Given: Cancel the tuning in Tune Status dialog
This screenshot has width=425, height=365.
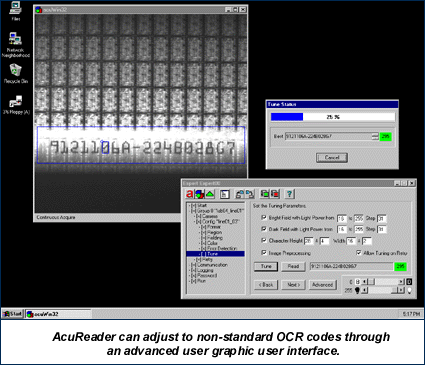Looking at the screenshot, I should [x=332, y=158].
